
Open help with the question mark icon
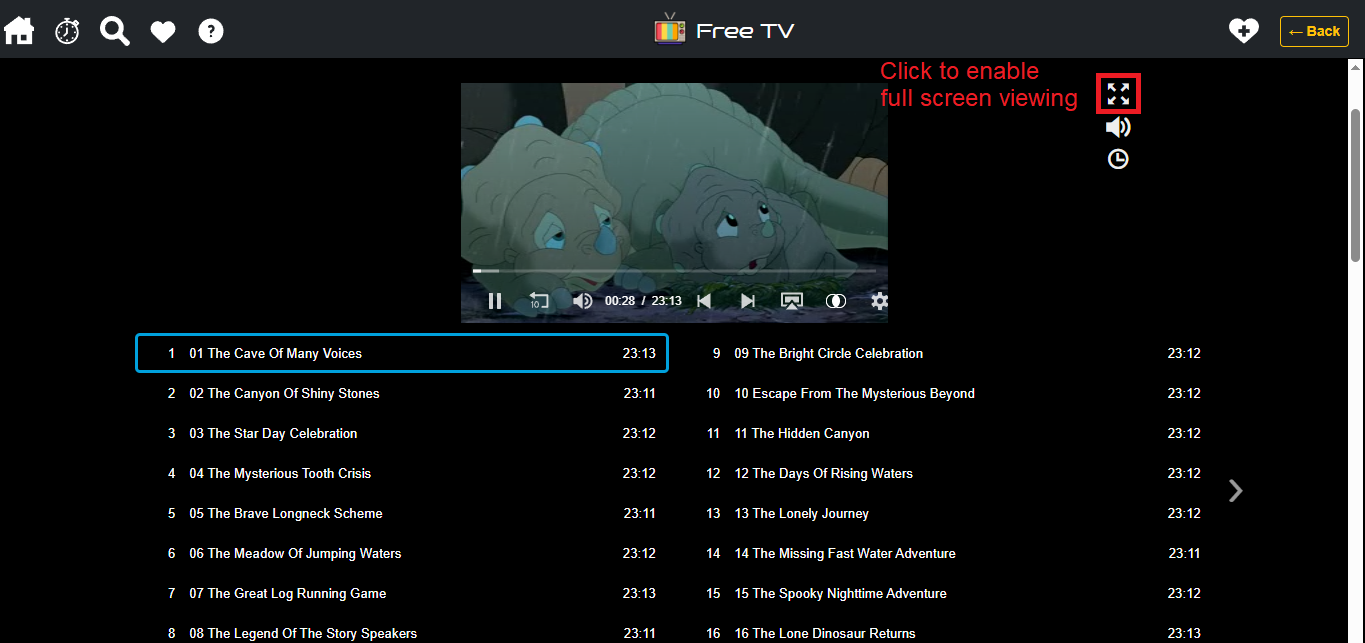click(211, 31)
